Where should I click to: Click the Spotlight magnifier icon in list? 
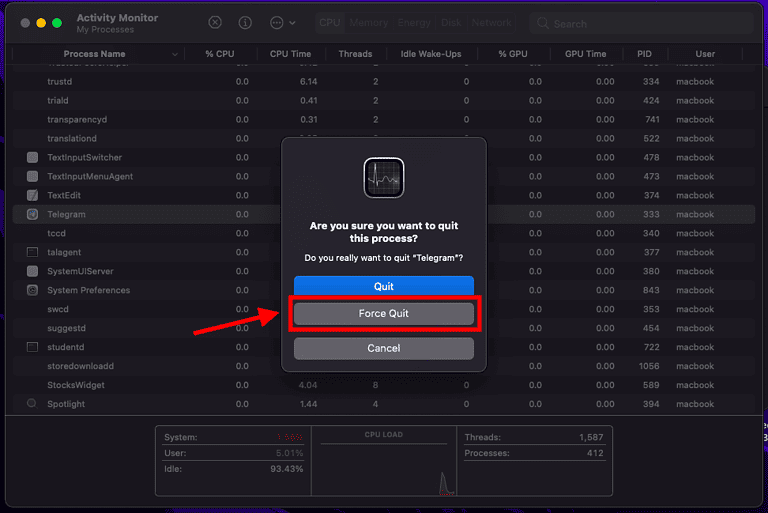[32, 404]
